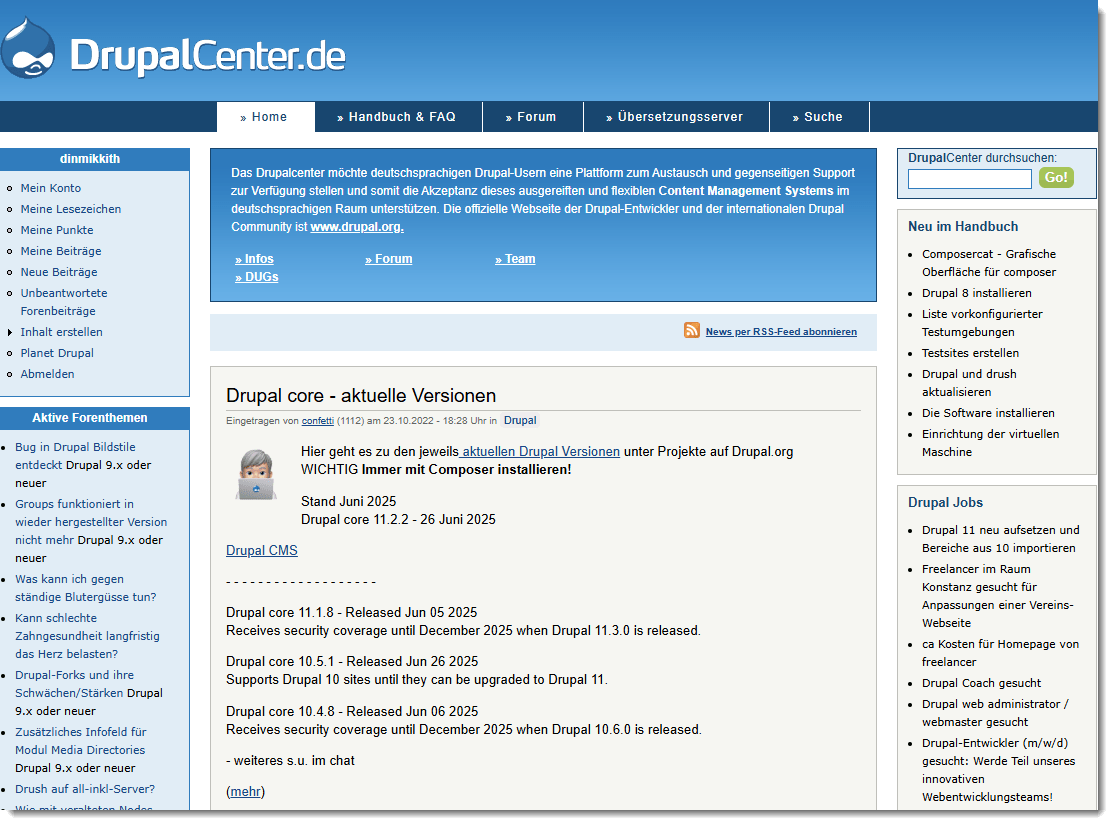Open topic Zusätzliches Infofeld für Modul Media Directories
The image size is (1113, 825).
pos(80,741)
